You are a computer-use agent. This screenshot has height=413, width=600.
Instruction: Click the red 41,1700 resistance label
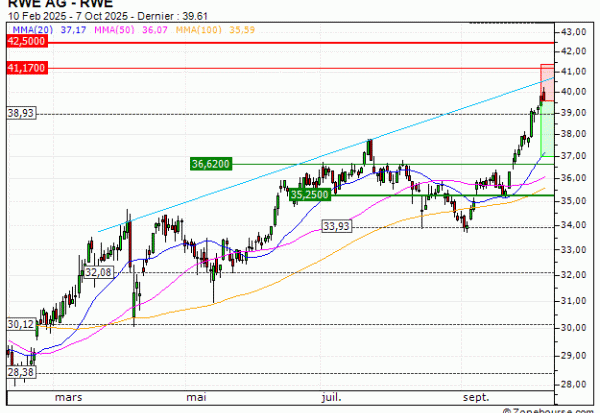[x=26, y=68]
